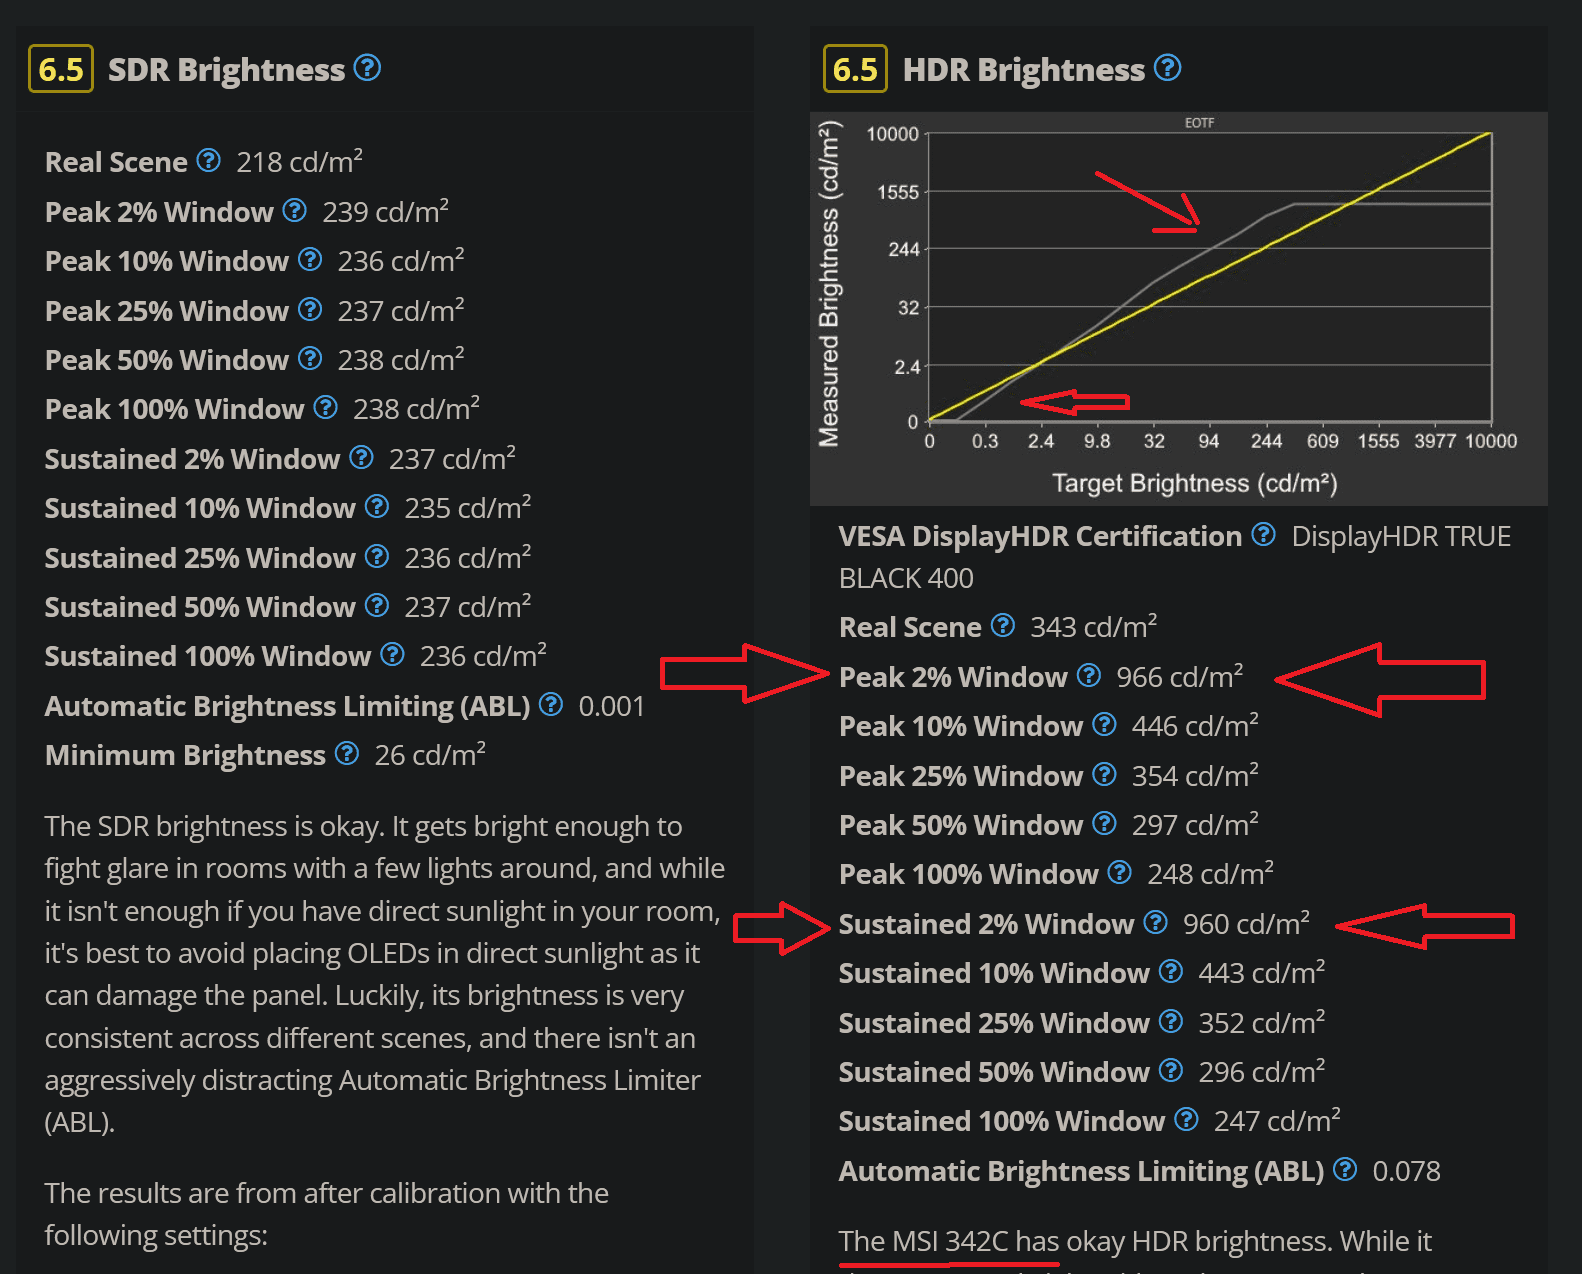
Task: Click help icon beside SDR Brightness heading
Action: pos(367,68)
